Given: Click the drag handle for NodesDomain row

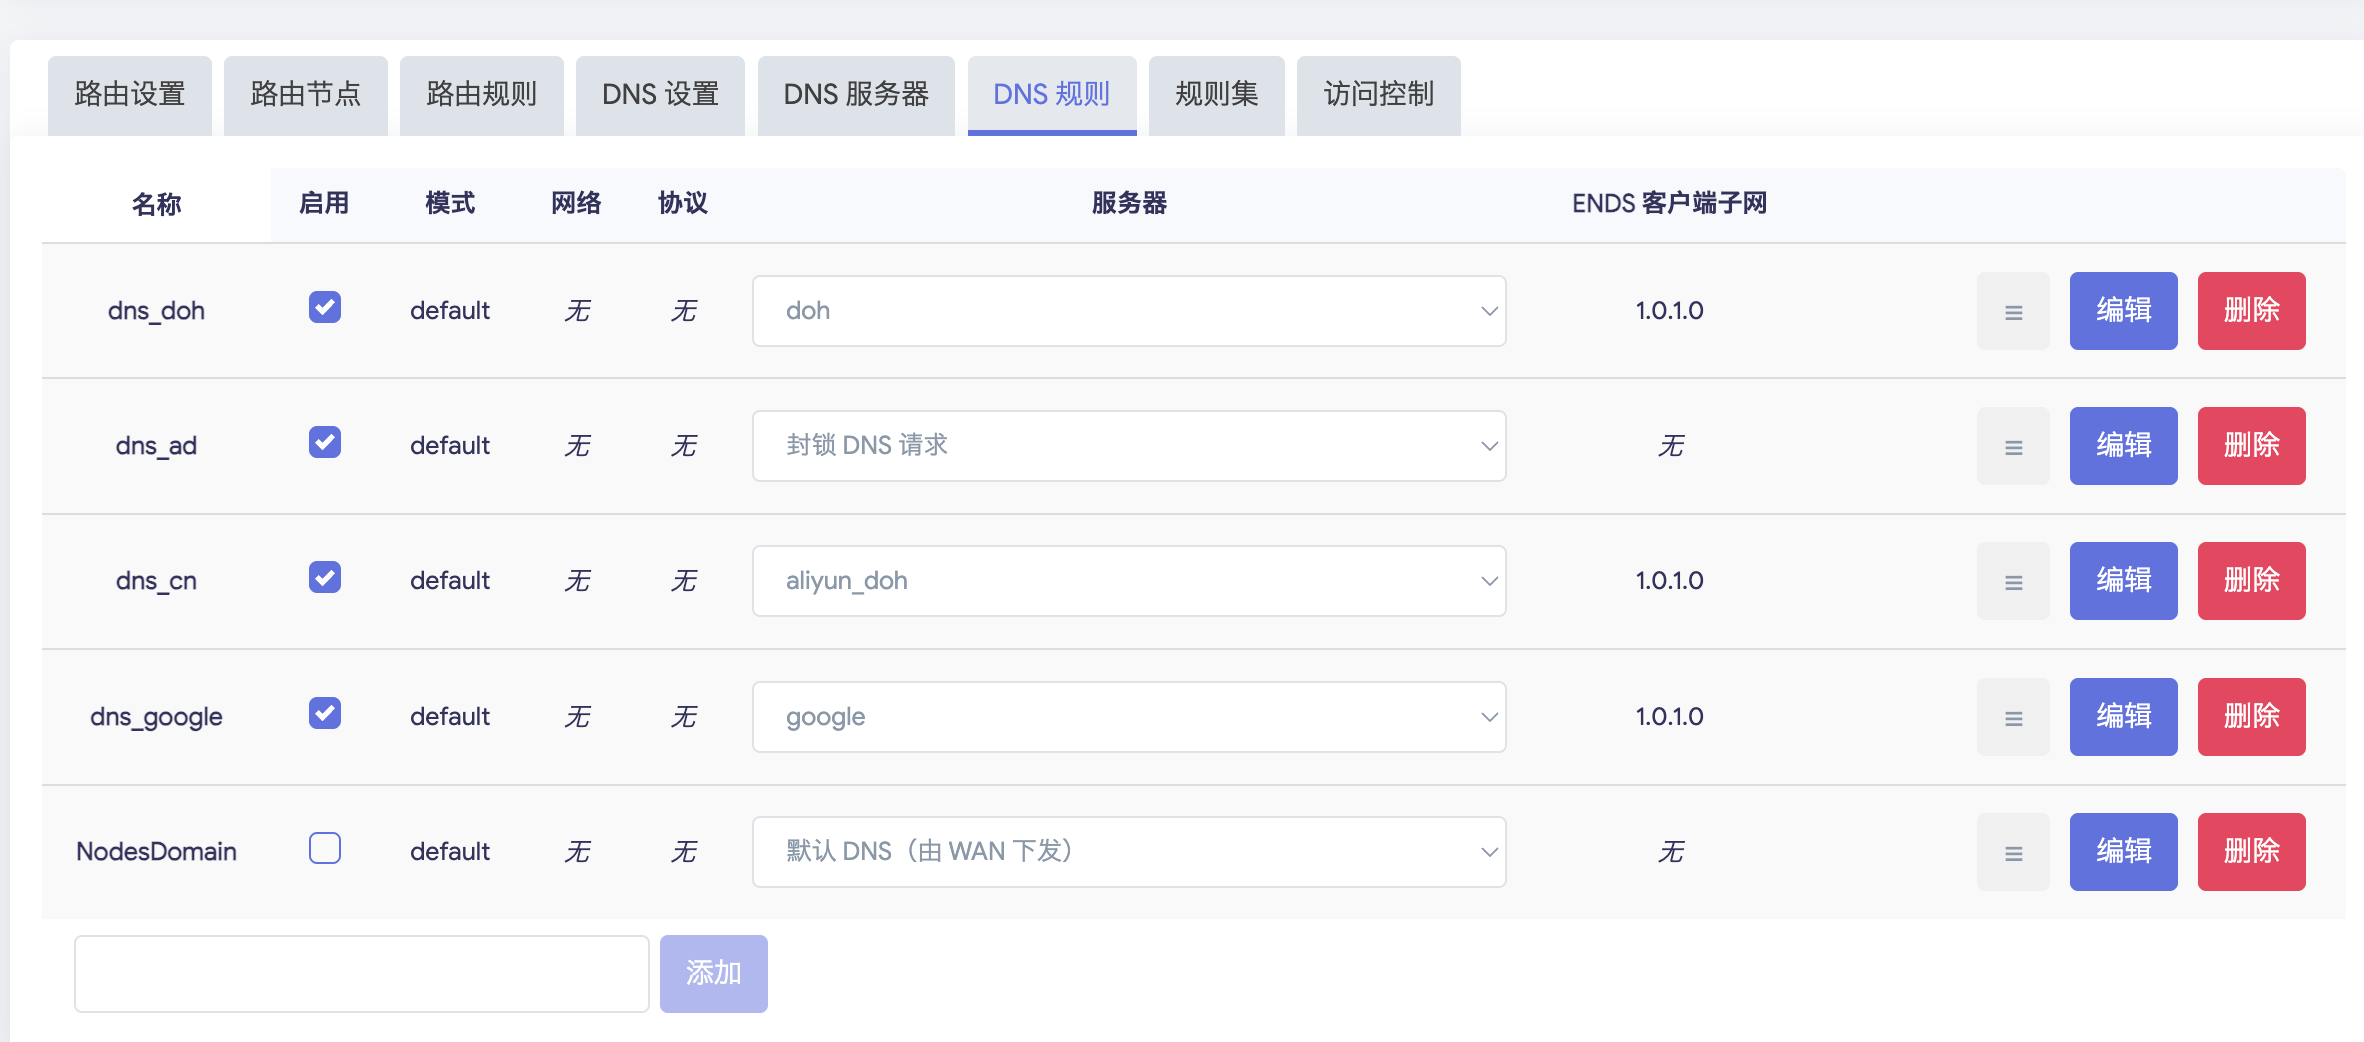Looking at the screenshot, I should (x=2013, y=852).
